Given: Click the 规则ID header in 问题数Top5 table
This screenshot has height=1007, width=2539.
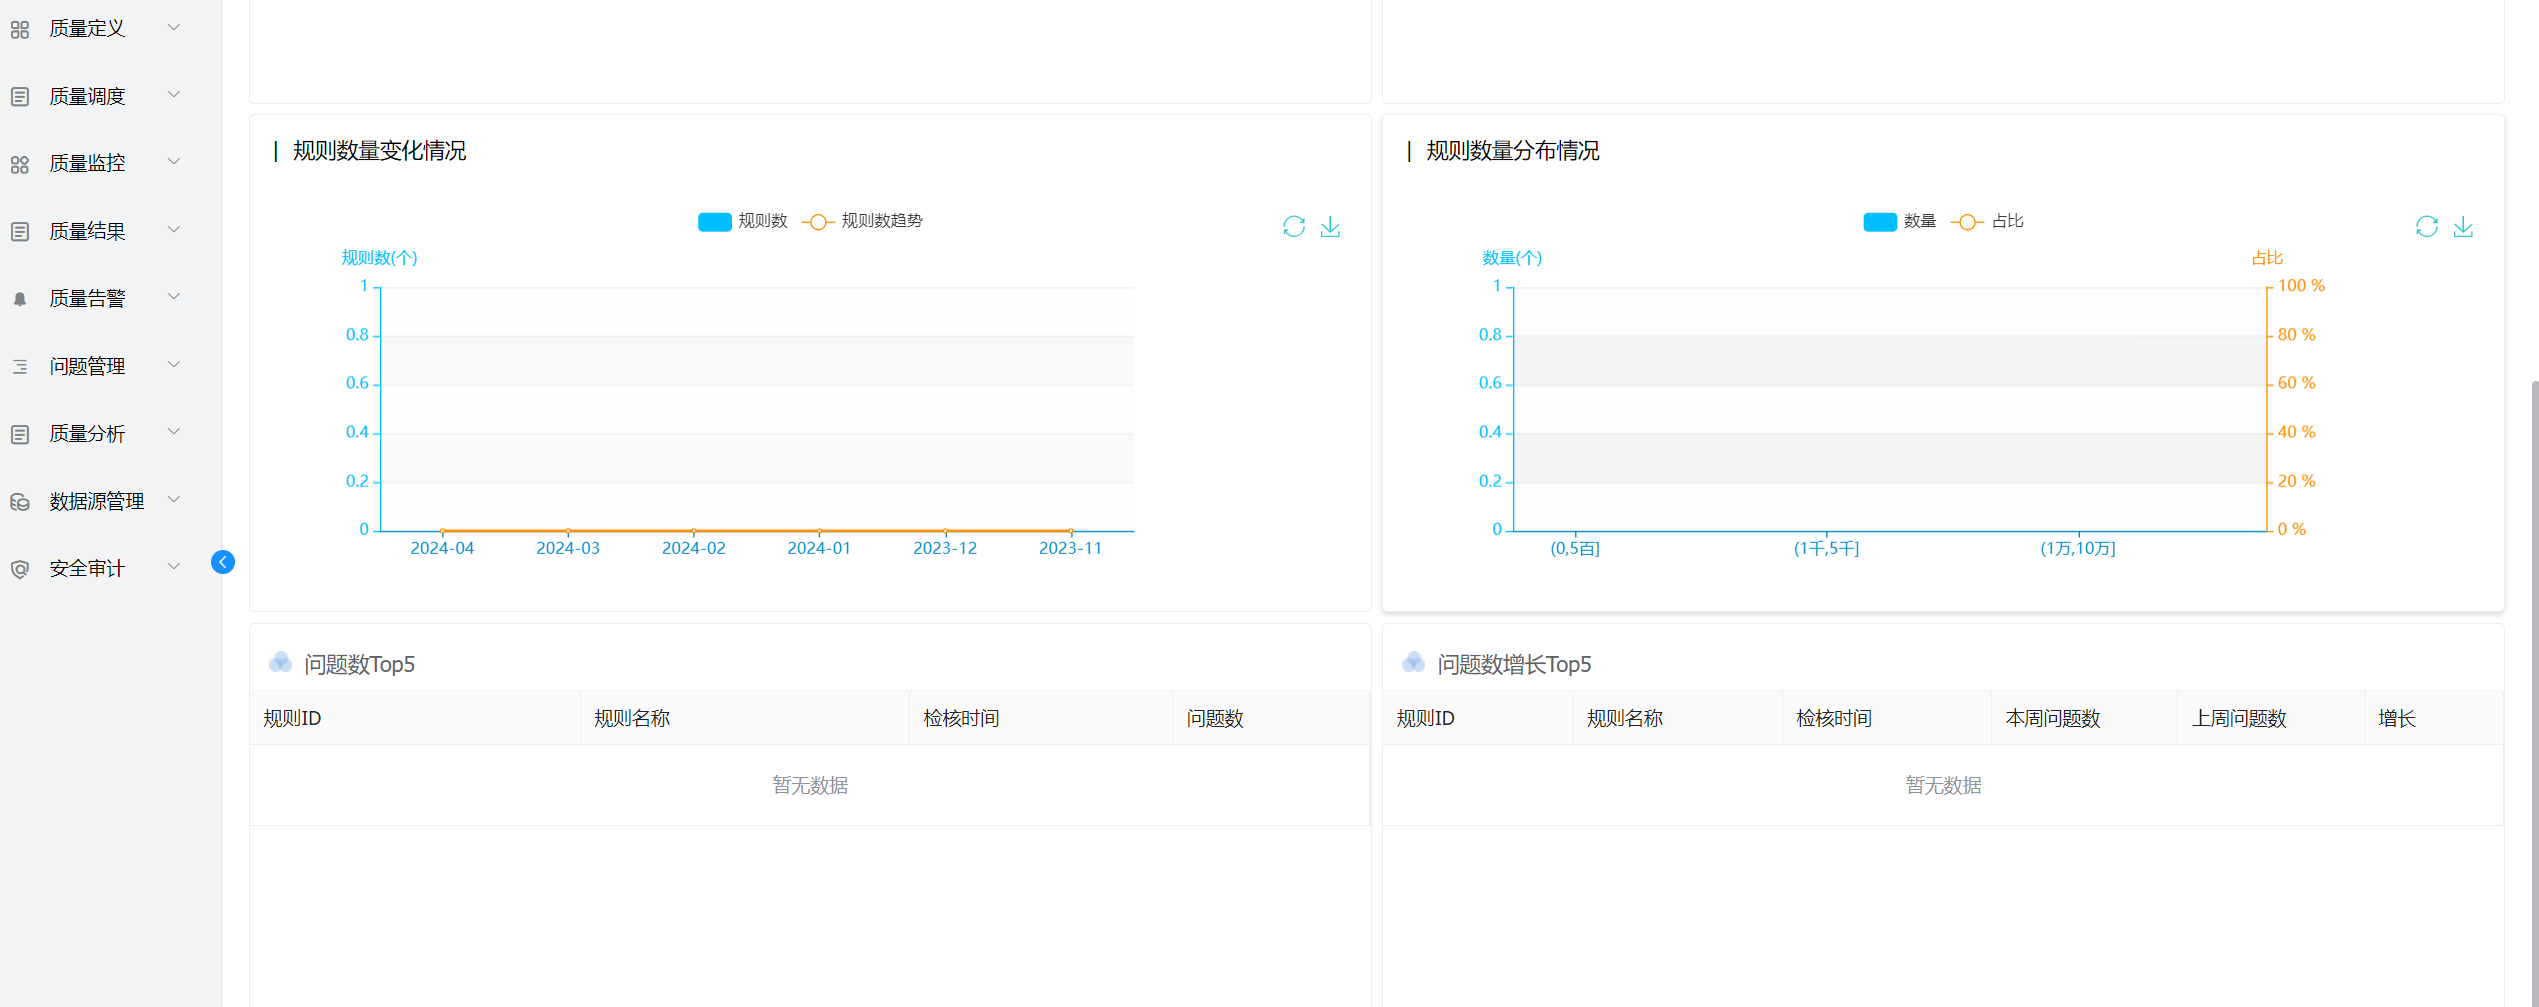Looking at the screenshot, I should click(292, 718).
